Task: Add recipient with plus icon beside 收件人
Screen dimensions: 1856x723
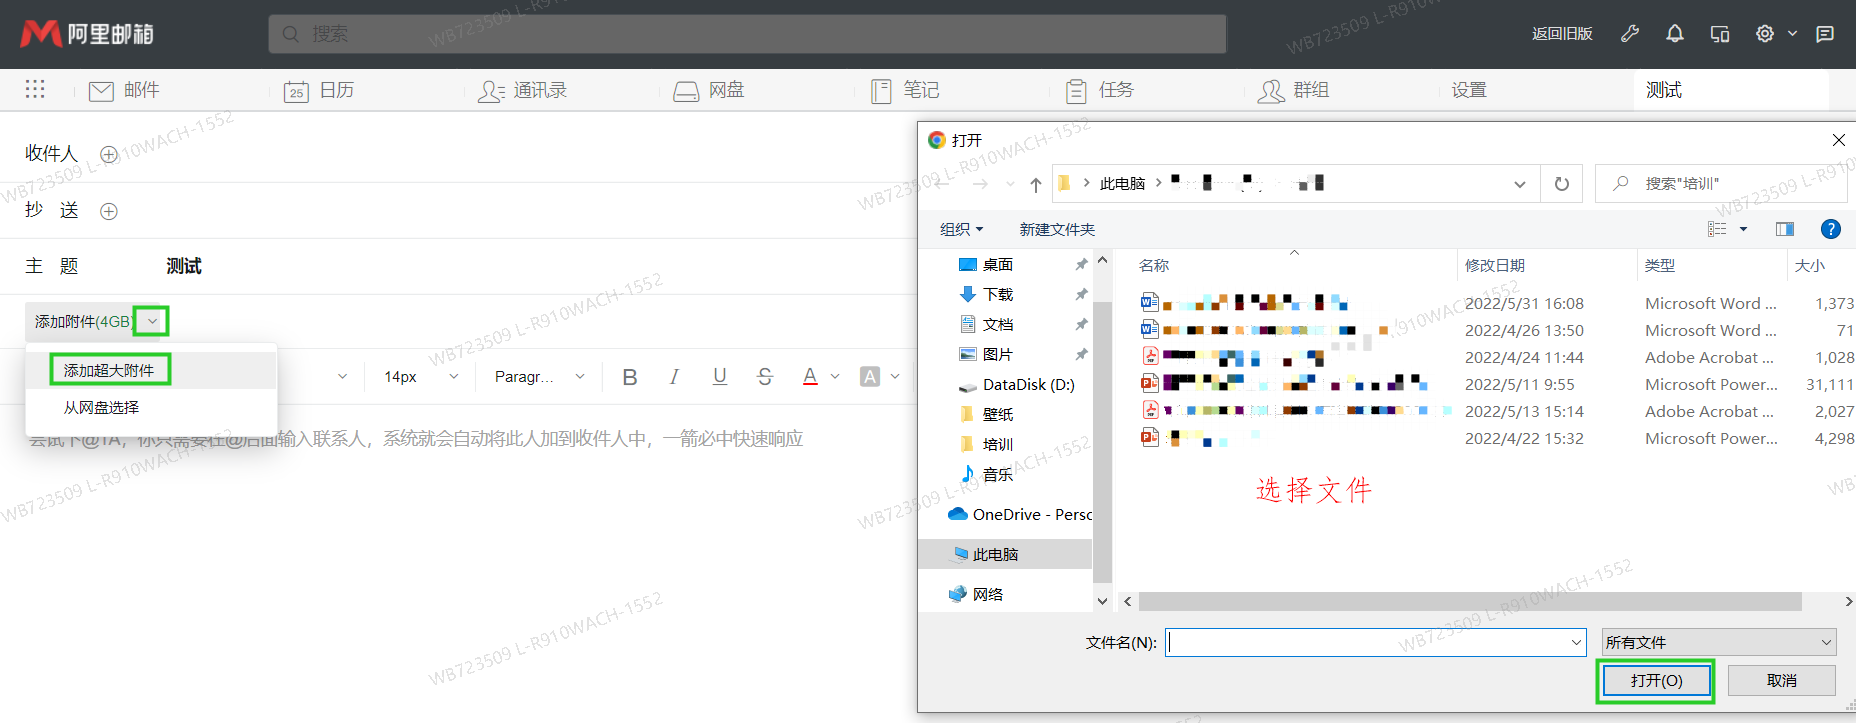Action: [x=109, y=155]
